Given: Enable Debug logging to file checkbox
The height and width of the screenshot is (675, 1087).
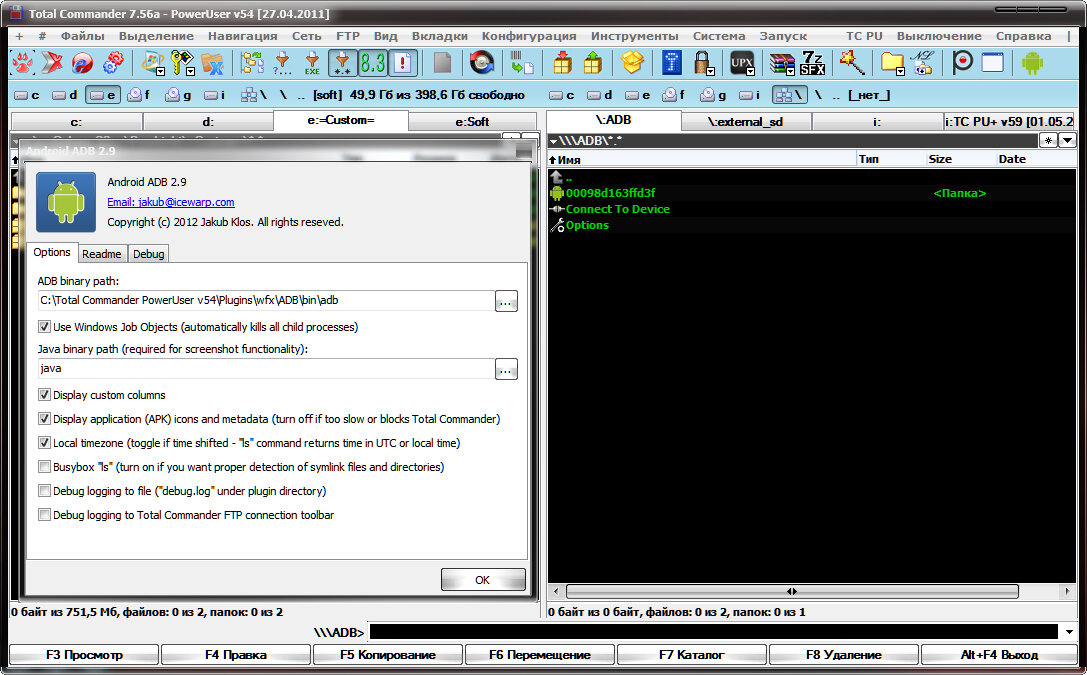Looking at the screenshot, I should (44, 491).
